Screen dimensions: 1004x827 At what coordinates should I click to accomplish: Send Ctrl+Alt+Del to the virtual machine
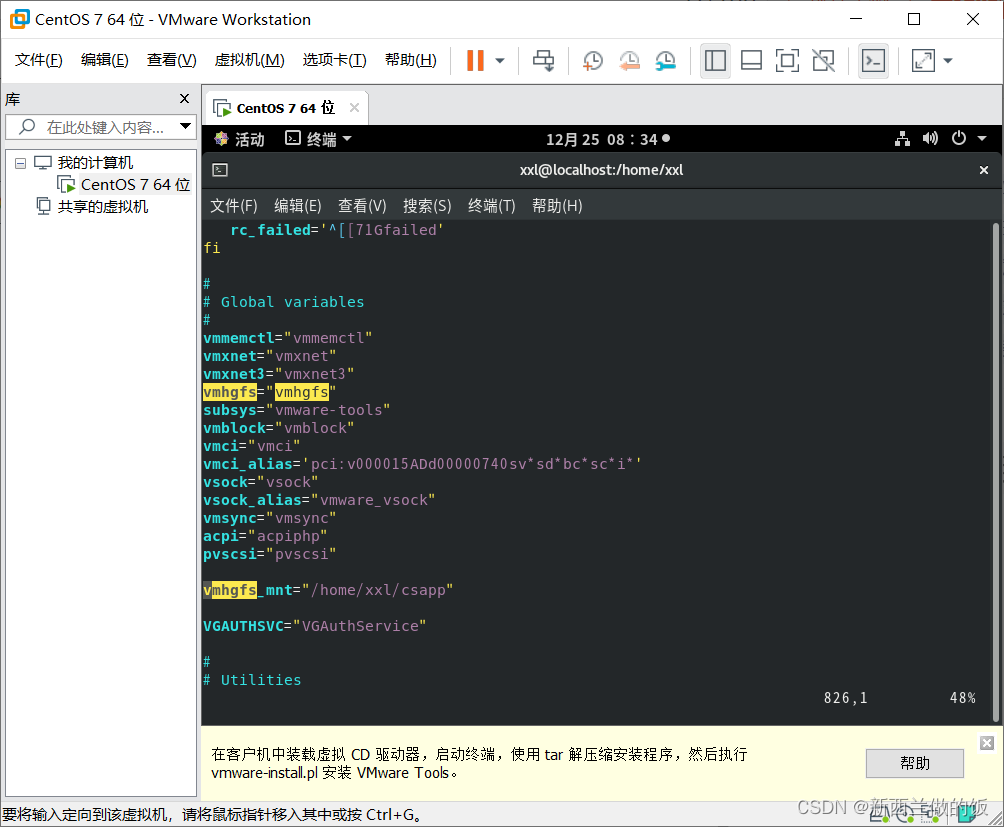544,61
